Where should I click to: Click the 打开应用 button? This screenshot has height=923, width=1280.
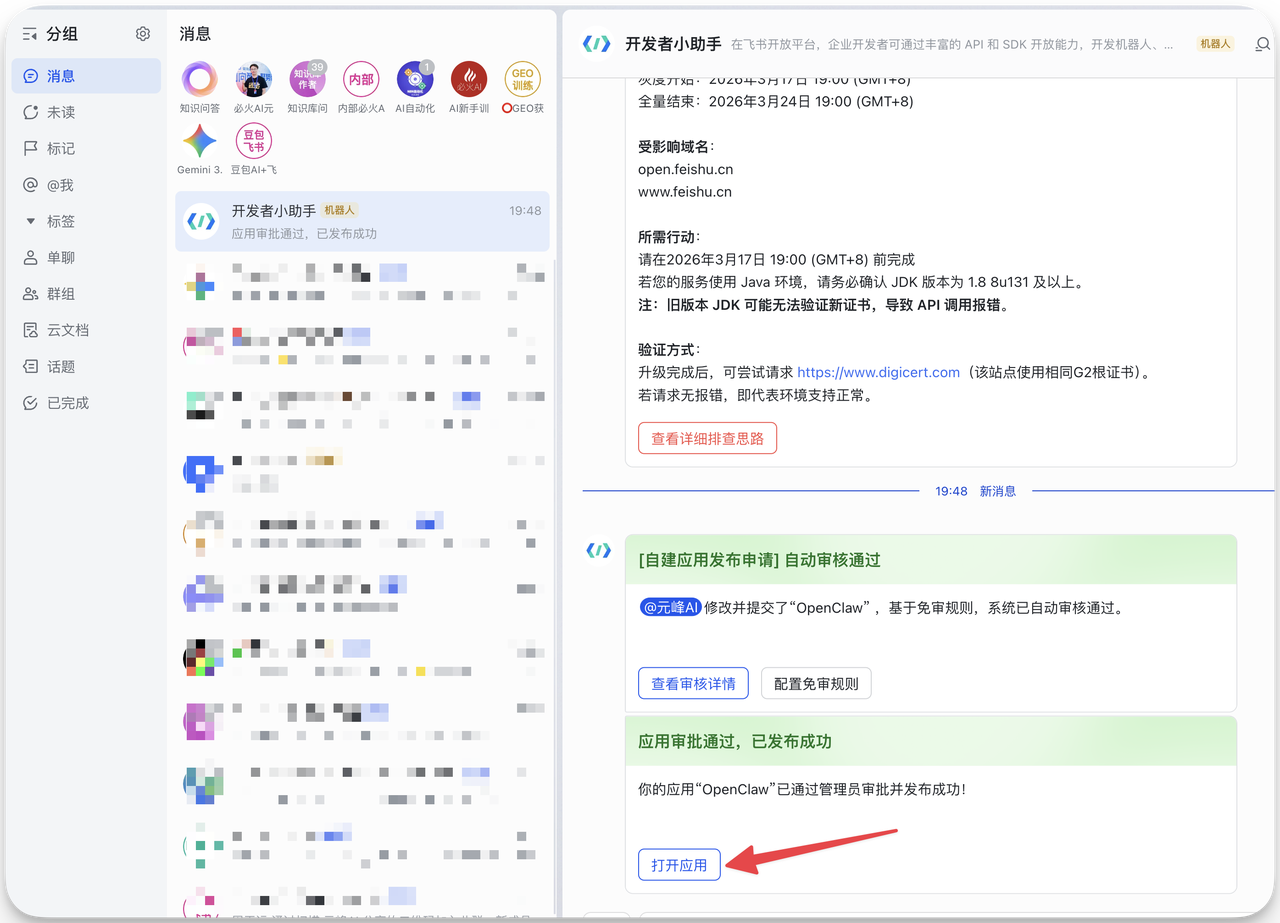pos(679,865)
